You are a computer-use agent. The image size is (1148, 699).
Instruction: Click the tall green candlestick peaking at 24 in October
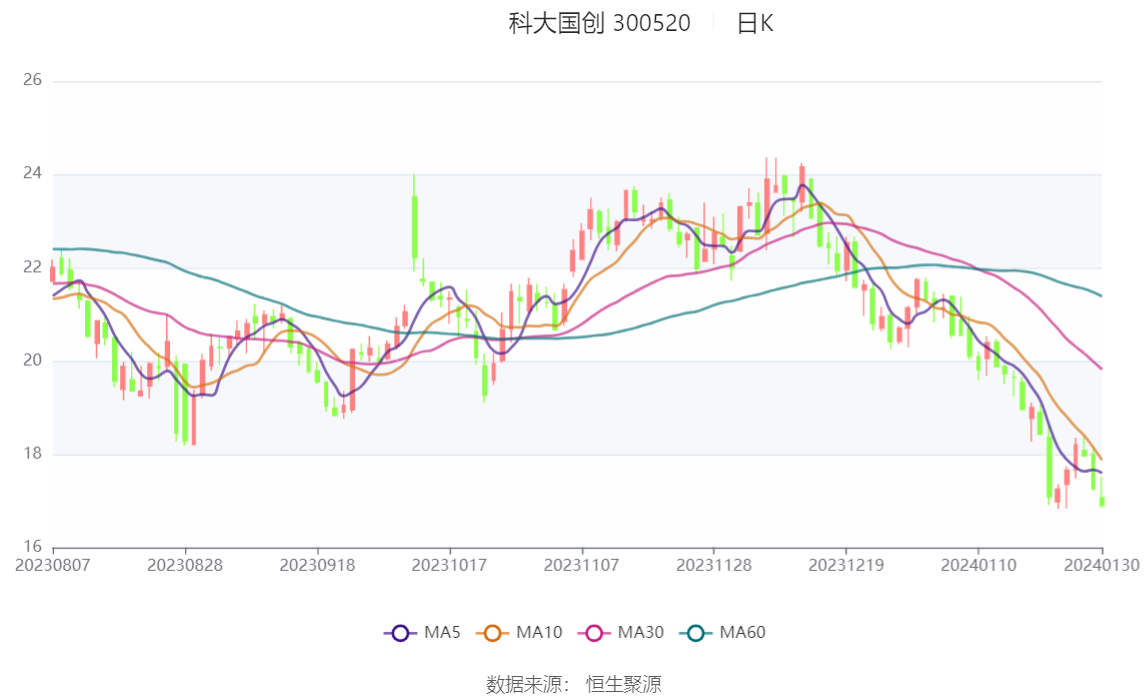(414, 223)
